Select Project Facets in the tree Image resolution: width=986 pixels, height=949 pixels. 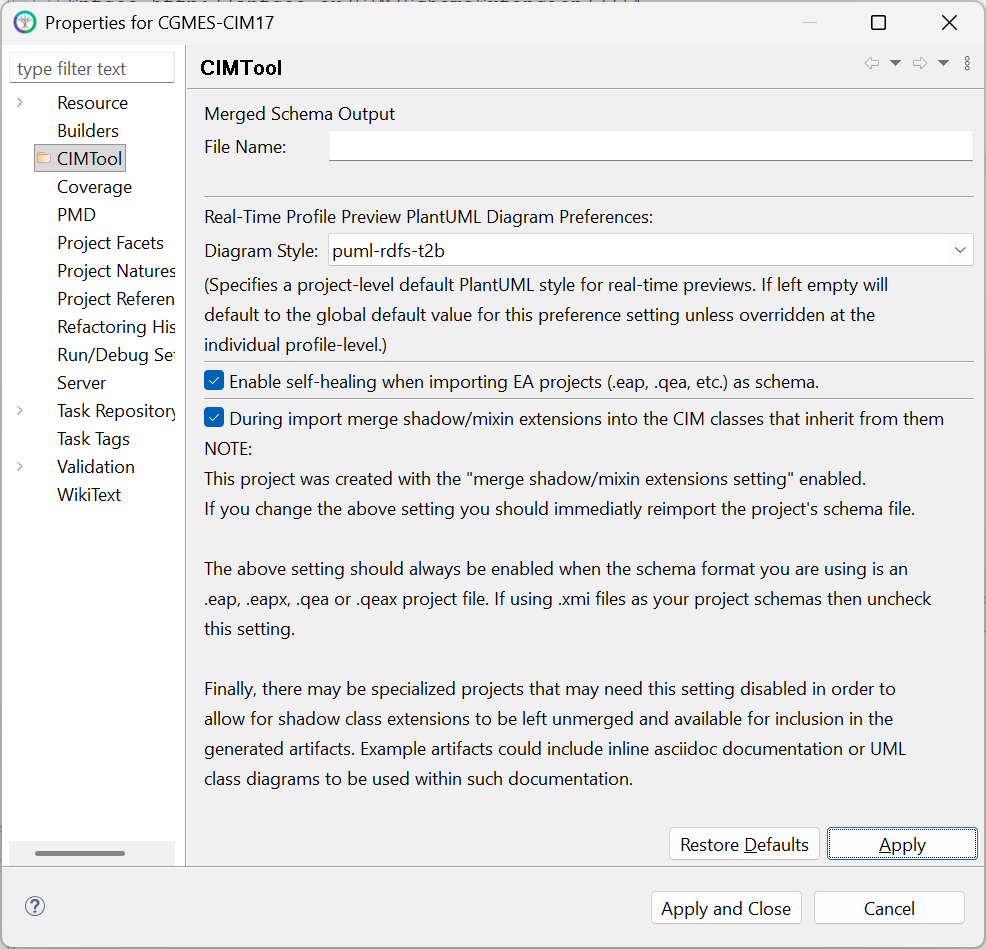coord(111,243)
